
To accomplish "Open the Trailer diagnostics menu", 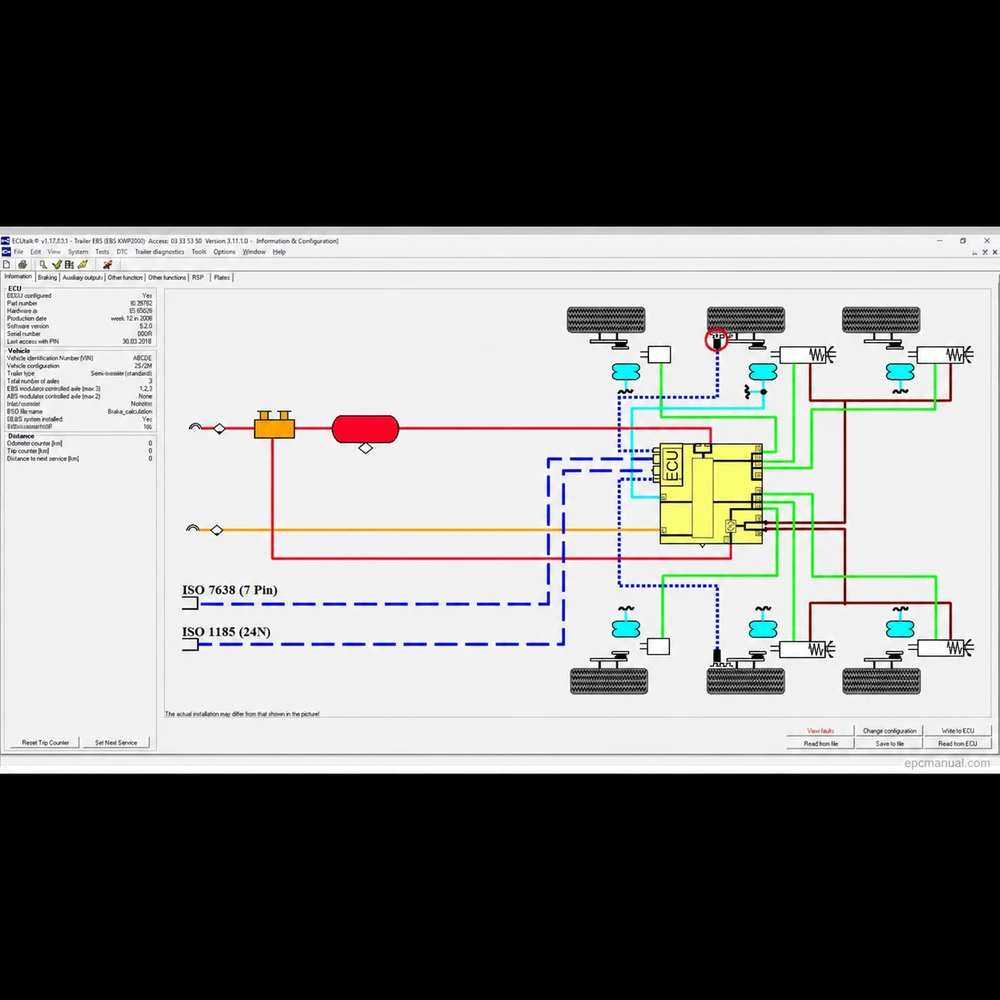I will pos(159,252).
